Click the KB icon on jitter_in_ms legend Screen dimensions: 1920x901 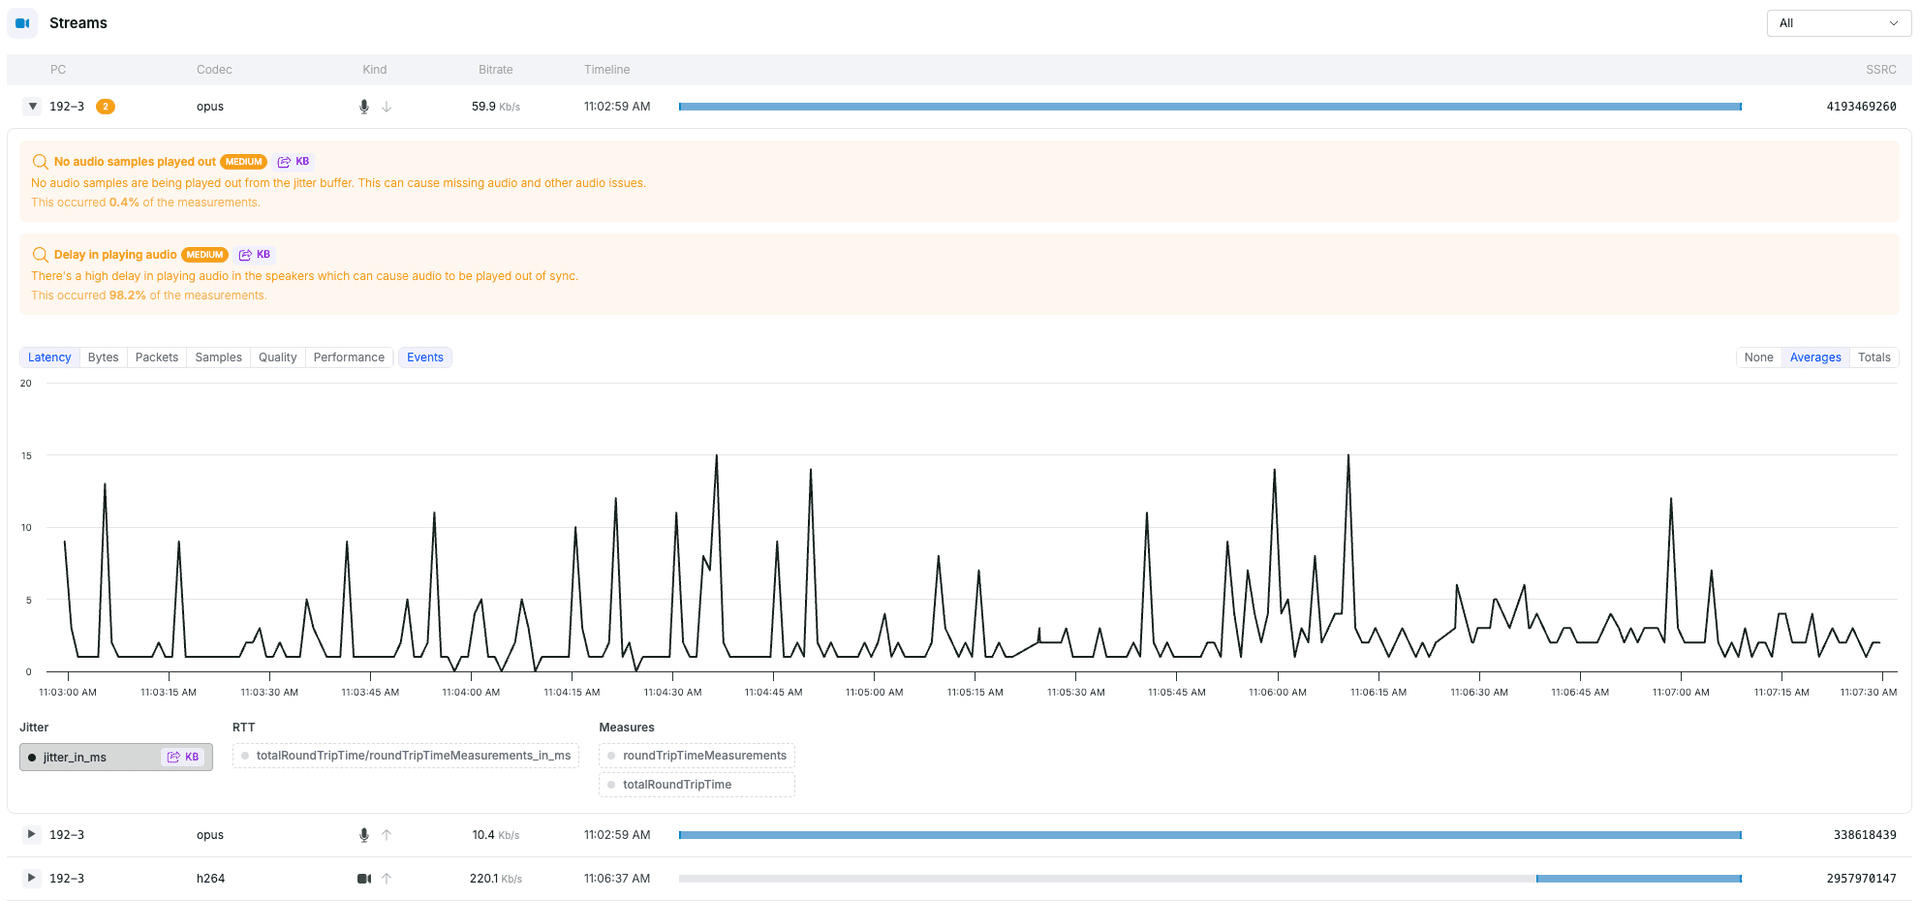coord(183,757)
